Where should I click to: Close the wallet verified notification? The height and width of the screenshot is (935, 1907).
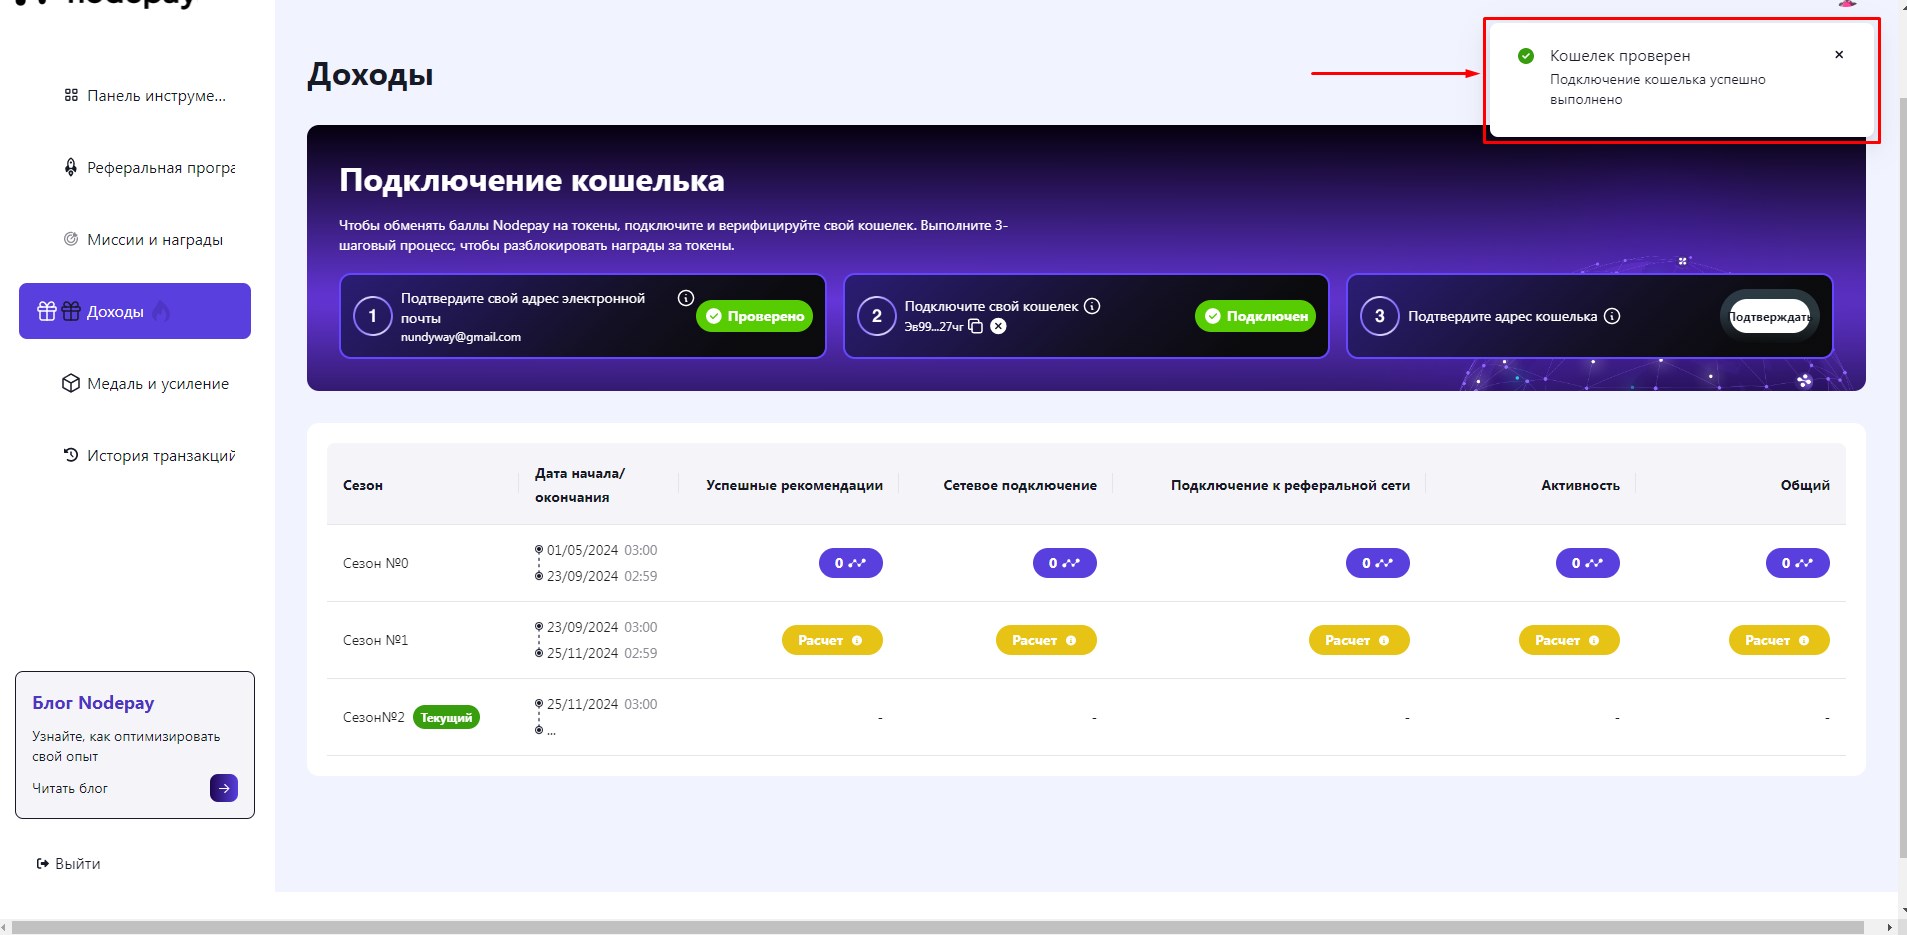click(x=1839, y=55)
